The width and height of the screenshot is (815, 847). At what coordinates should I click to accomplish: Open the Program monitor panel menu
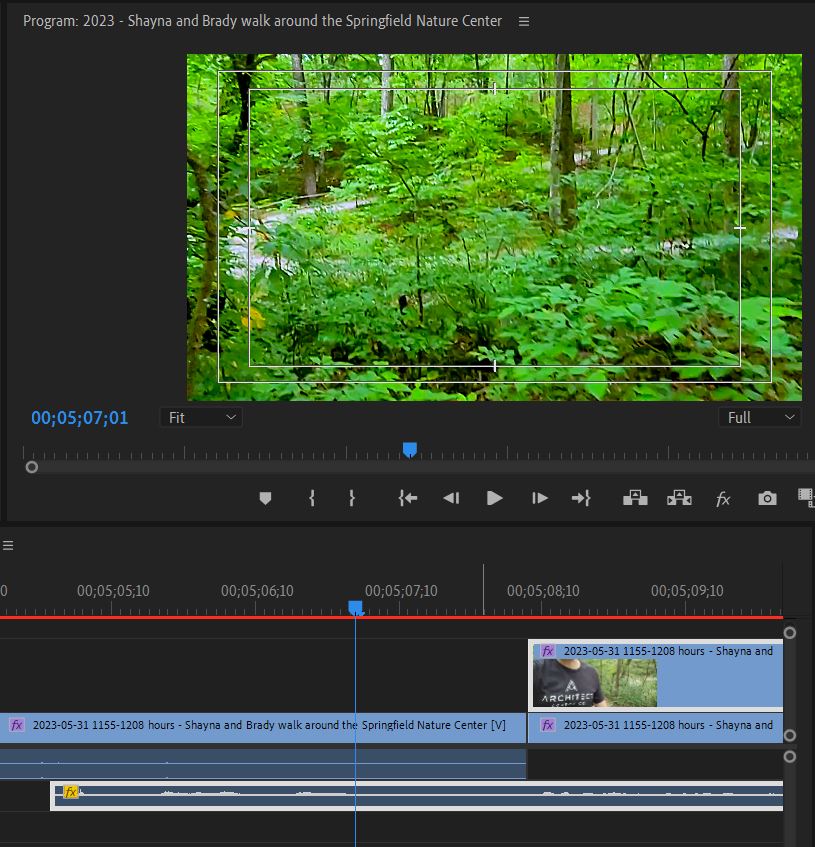pos(524,22)
